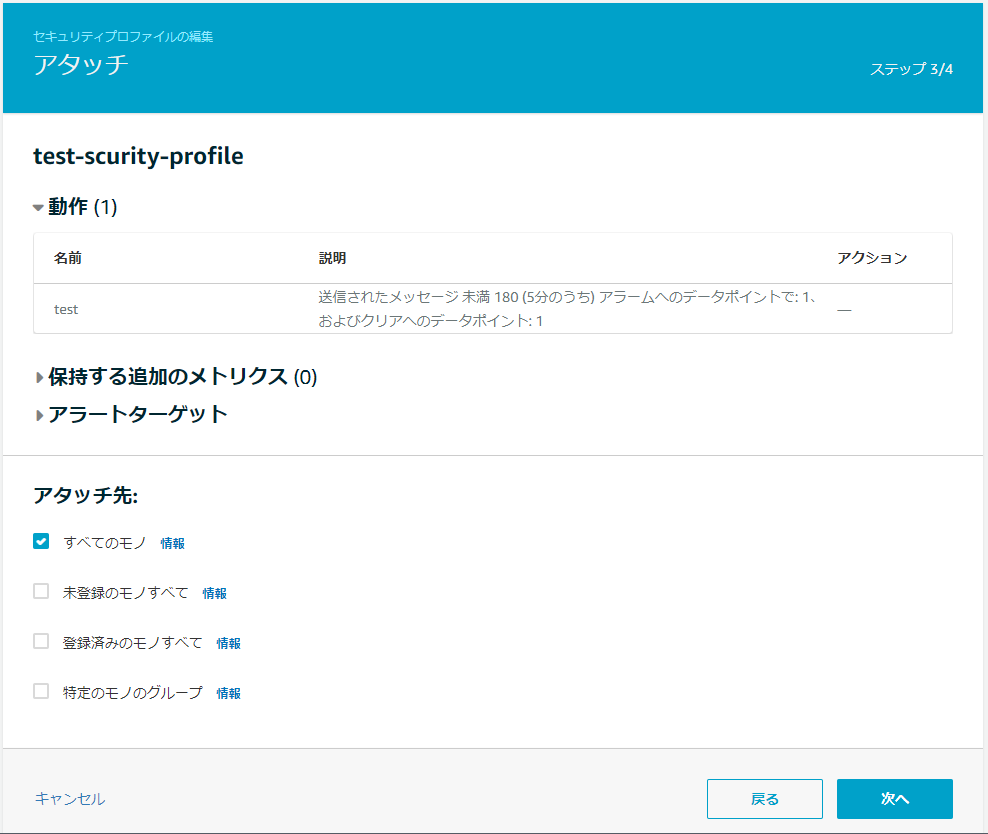Click the キャンセル link
This screenshot has height=834, width=988.
[69, 799]
